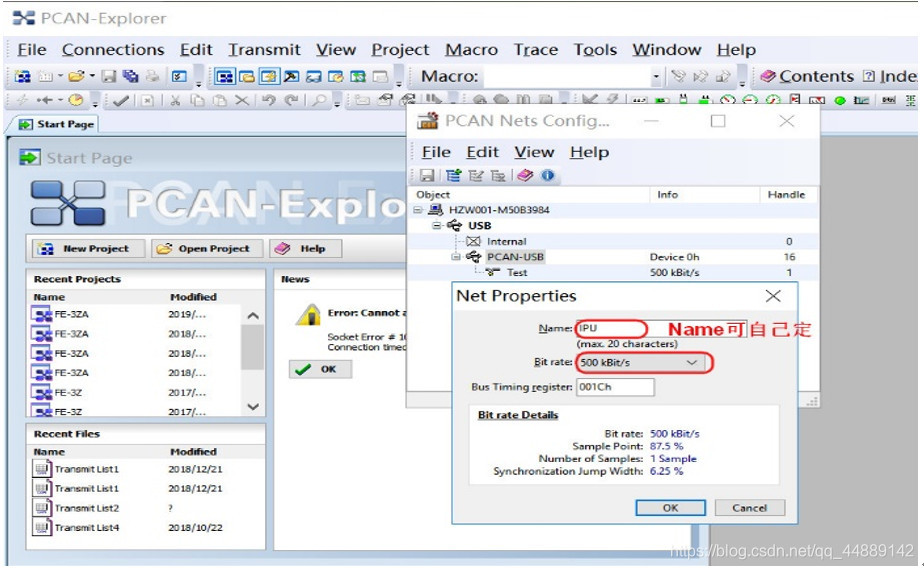Click the Undo arrow icon

[x=269, y=100]
